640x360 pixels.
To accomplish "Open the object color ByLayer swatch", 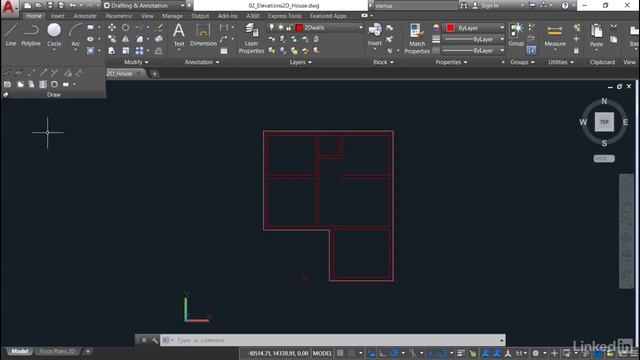I will pos(450,28).
